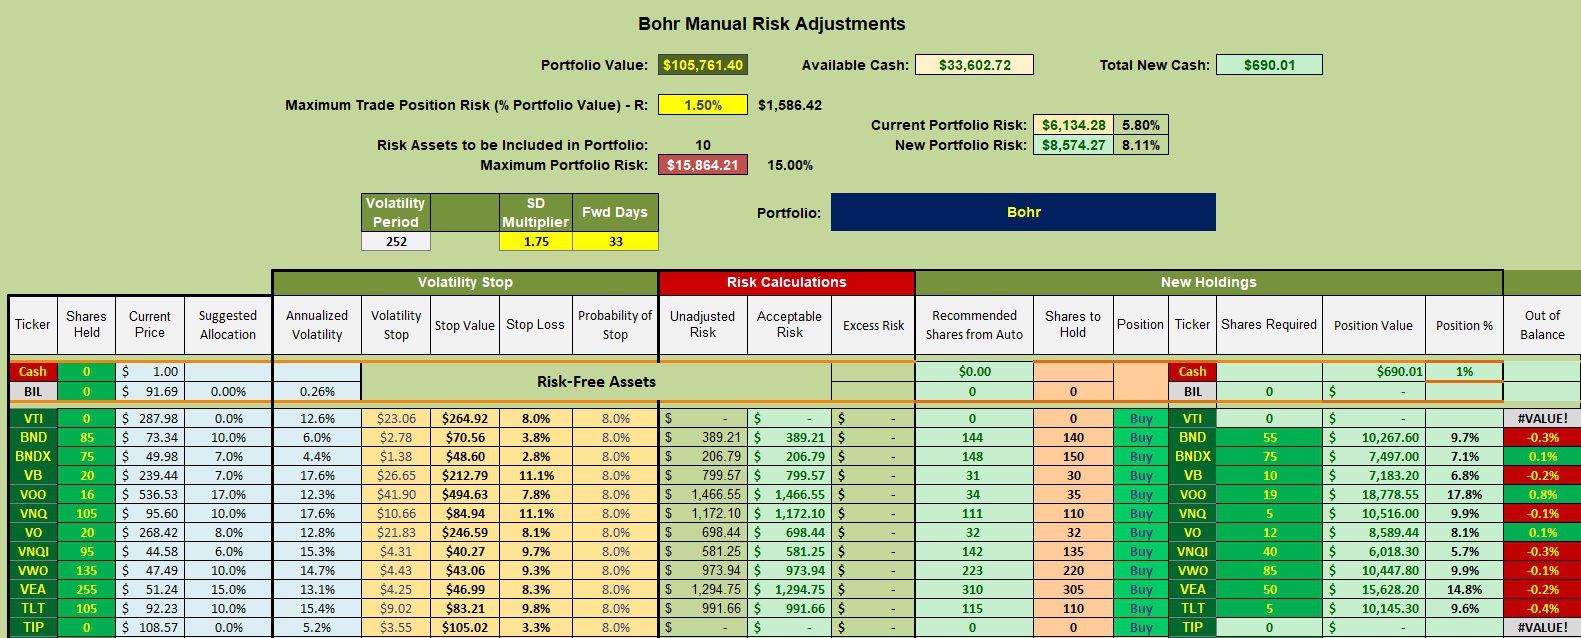1581x638 pixels.
Task: Select VNQI unadjusted risk 581.25
Action: click(703, 551)
